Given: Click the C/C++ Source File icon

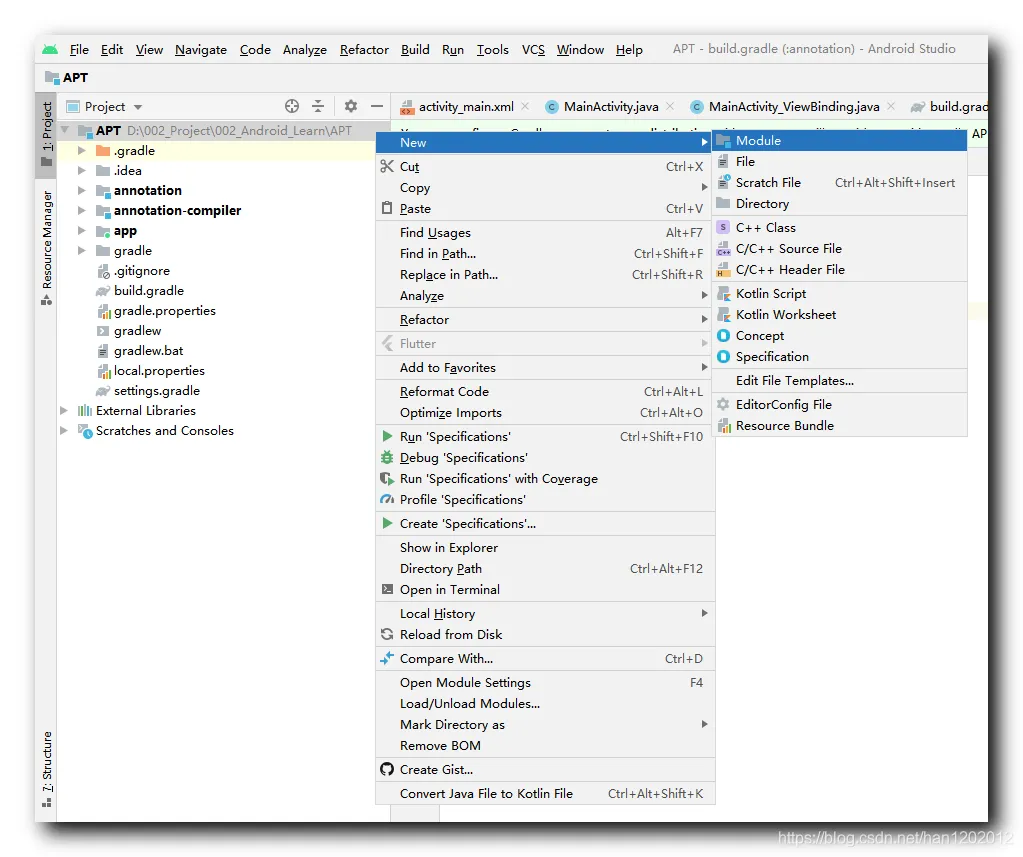Looking at the screenshot, I should (723, 248).
